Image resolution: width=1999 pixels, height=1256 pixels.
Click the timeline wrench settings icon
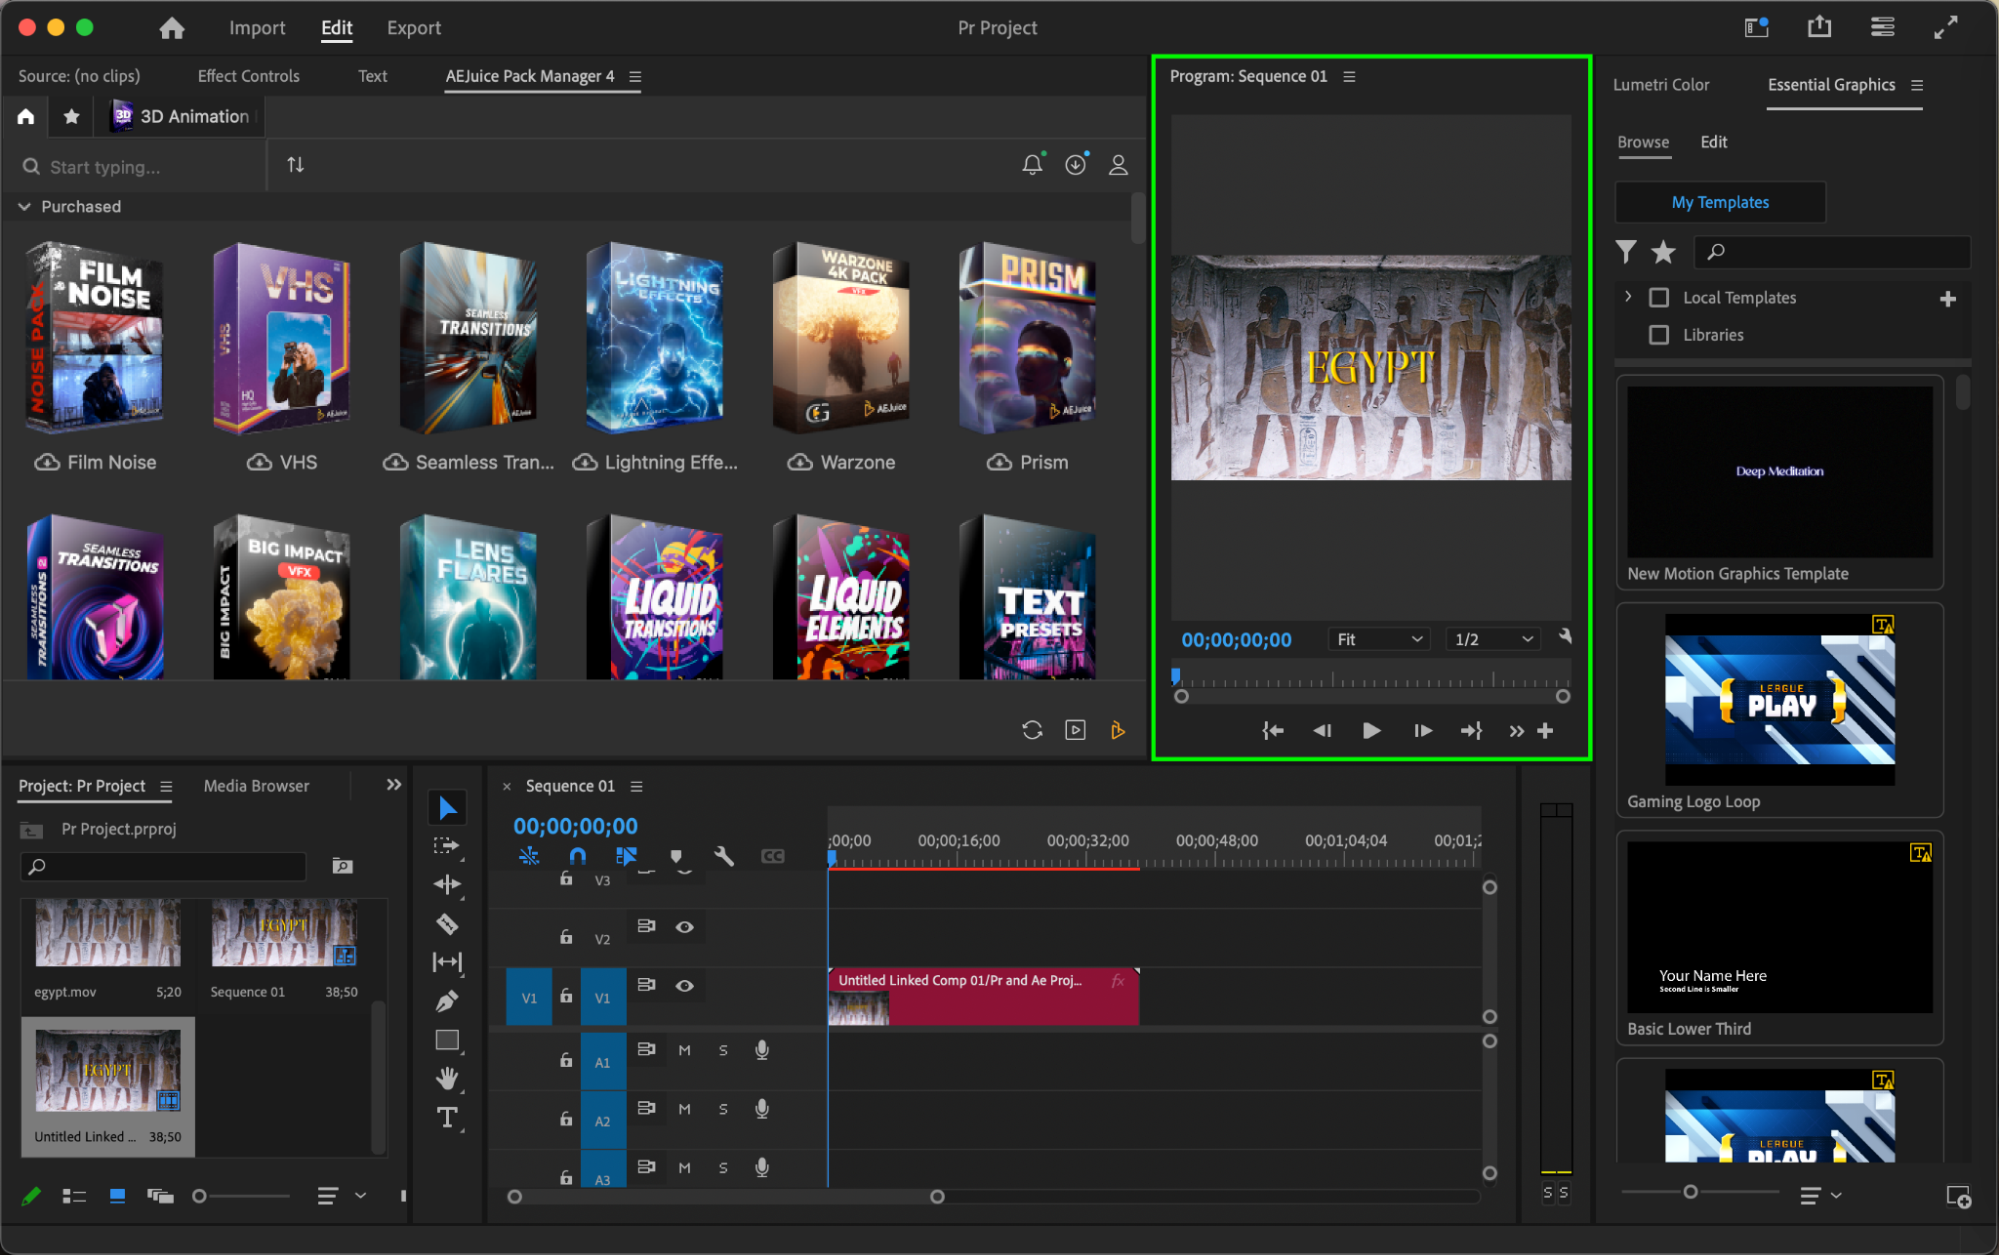723,856
